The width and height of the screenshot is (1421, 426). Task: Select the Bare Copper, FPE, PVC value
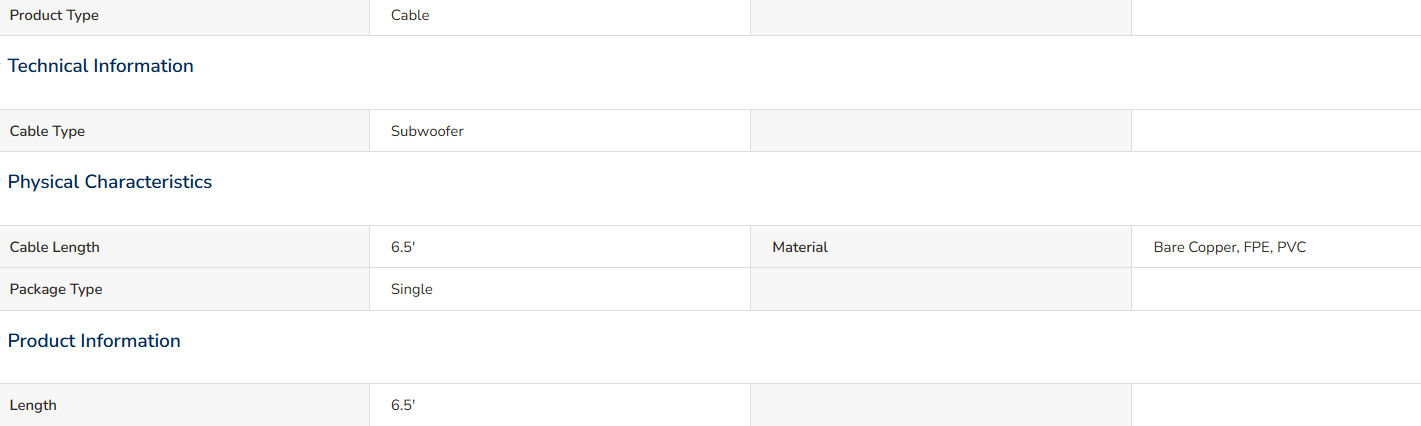pos(1229,247)
